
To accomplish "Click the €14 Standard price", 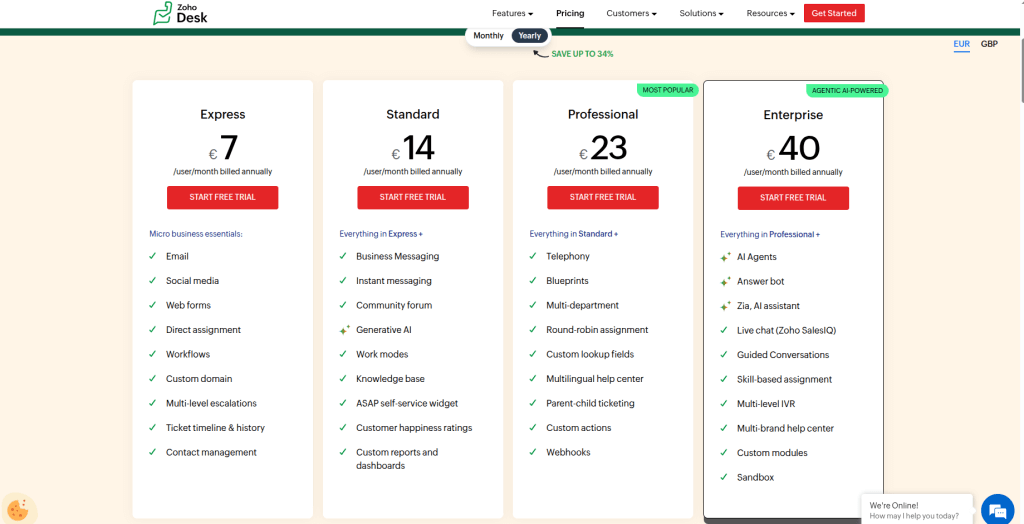I will point(413,149).
